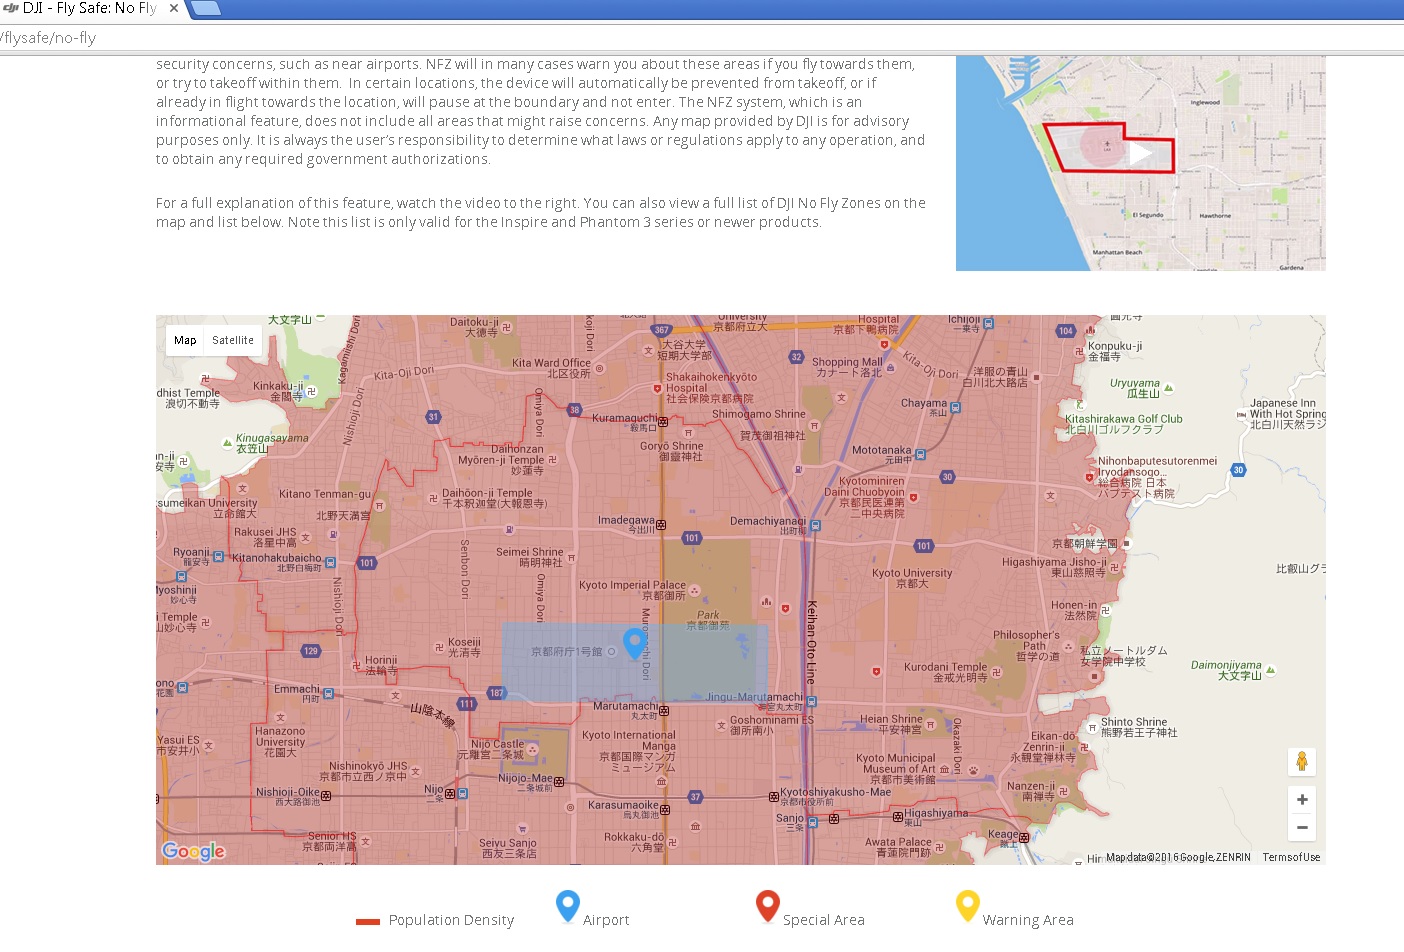Click route 187 highway shield

click(x=497, y=693)
